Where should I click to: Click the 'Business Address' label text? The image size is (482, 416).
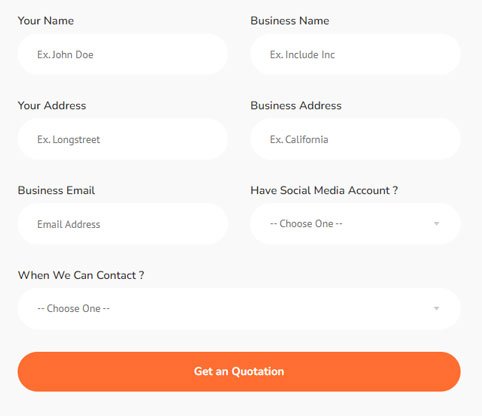point(296,106)
